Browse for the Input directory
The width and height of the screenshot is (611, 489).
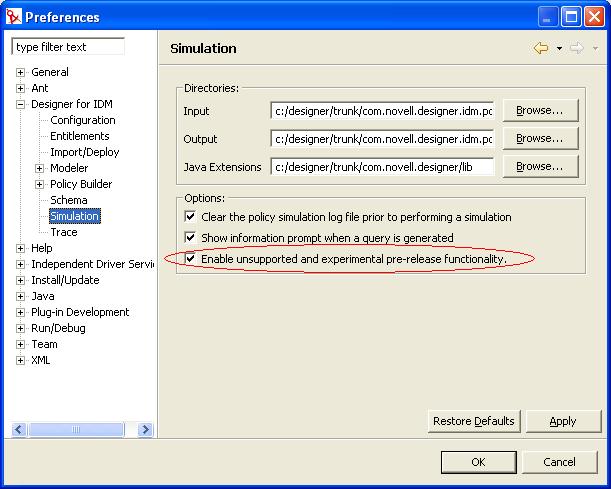click(540, 111)
